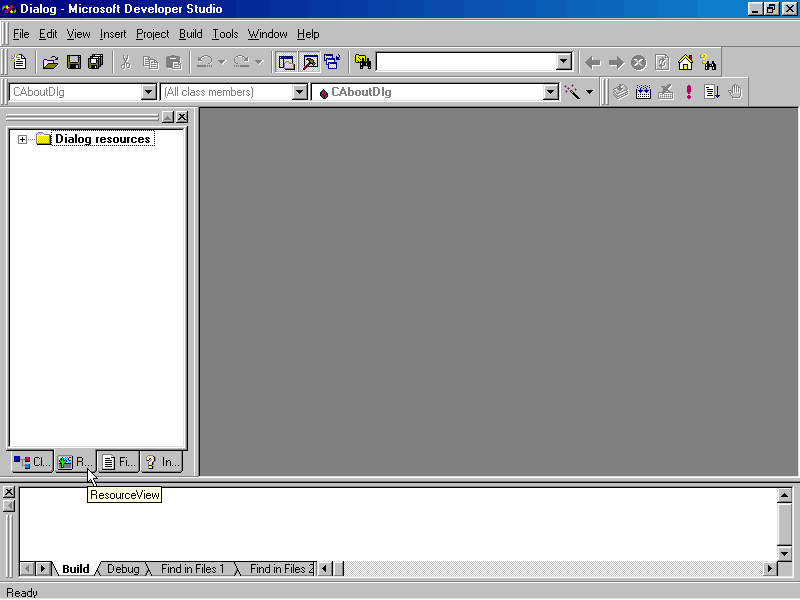Screen dimensions: 800x600
Task: Click the Search help icon
Action: [708, 63]
